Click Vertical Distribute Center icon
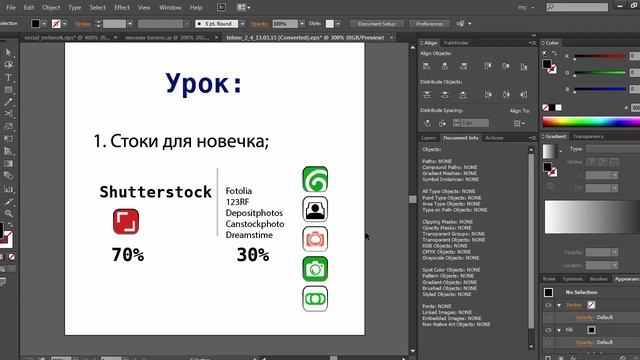Viewport: 640px width, 360px height. click(x=445, y=95)
